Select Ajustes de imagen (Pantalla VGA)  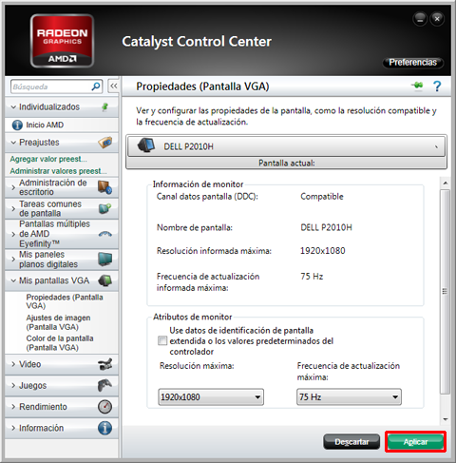[x=58, y=322]
